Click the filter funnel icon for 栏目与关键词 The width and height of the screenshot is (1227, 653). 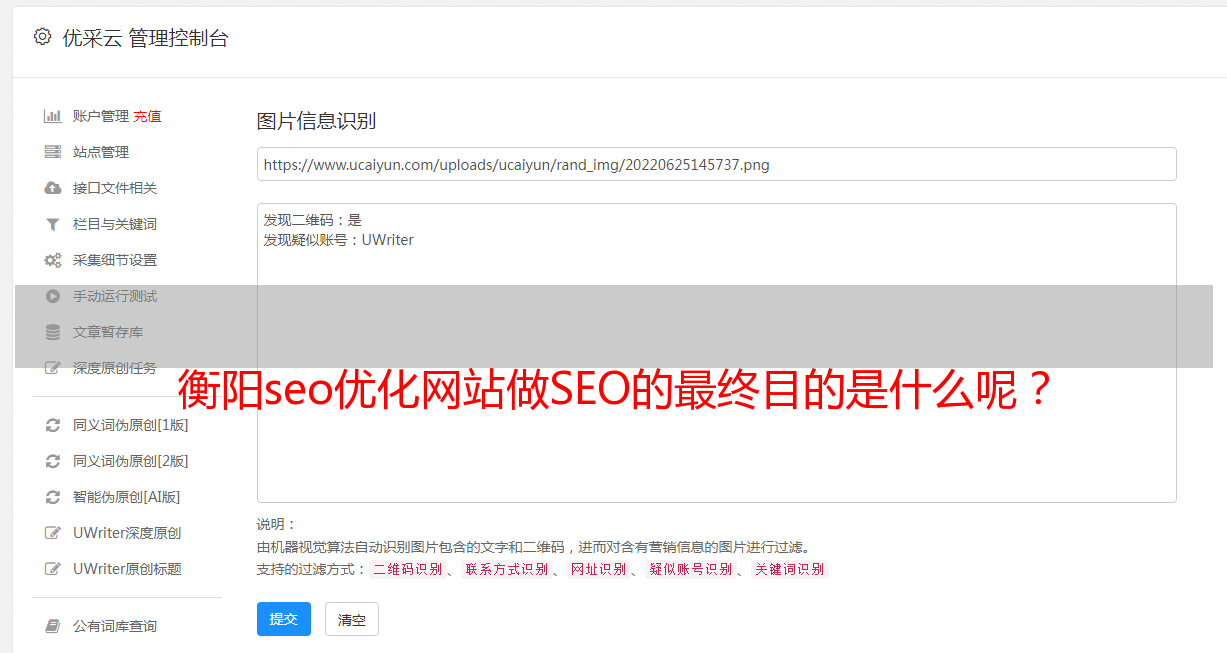pos(53,224)
